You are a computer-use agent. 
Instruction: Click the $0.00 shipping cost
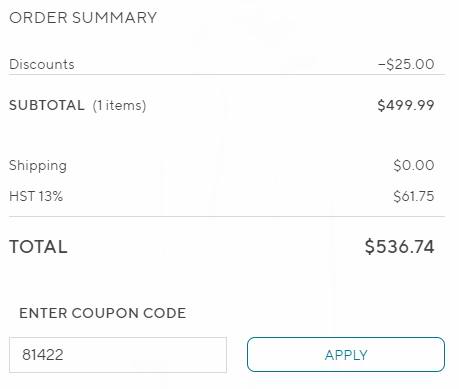point(414,165)
